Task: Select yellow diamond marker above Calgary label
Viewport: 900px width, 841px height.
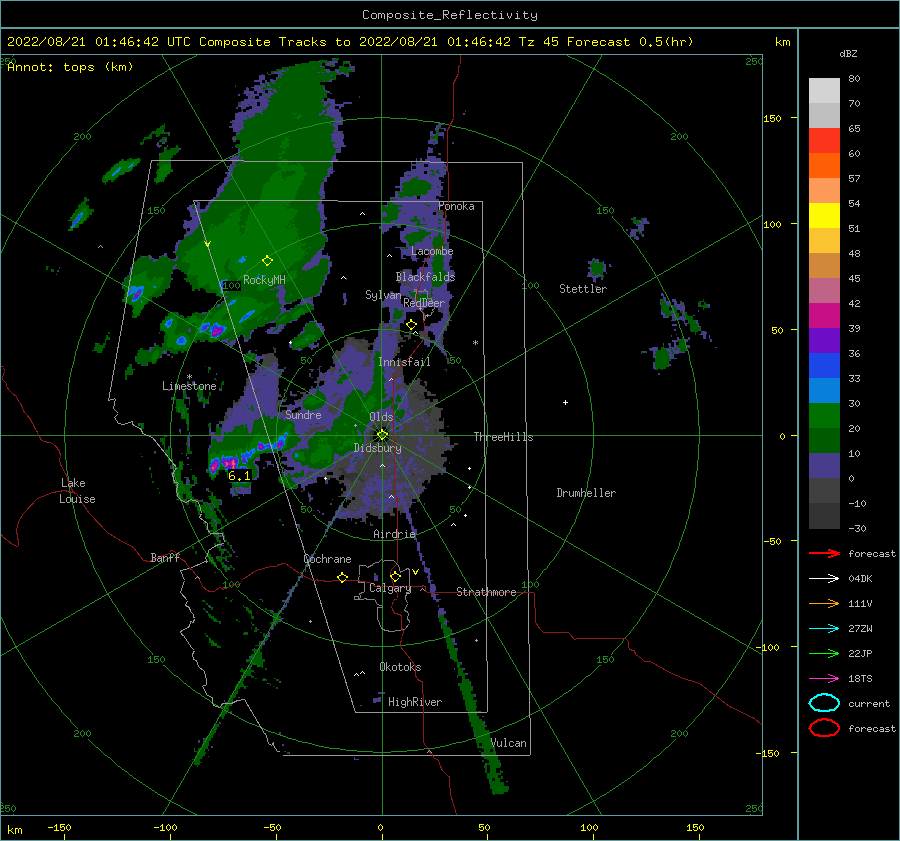Action: click(x=395, y=576)
